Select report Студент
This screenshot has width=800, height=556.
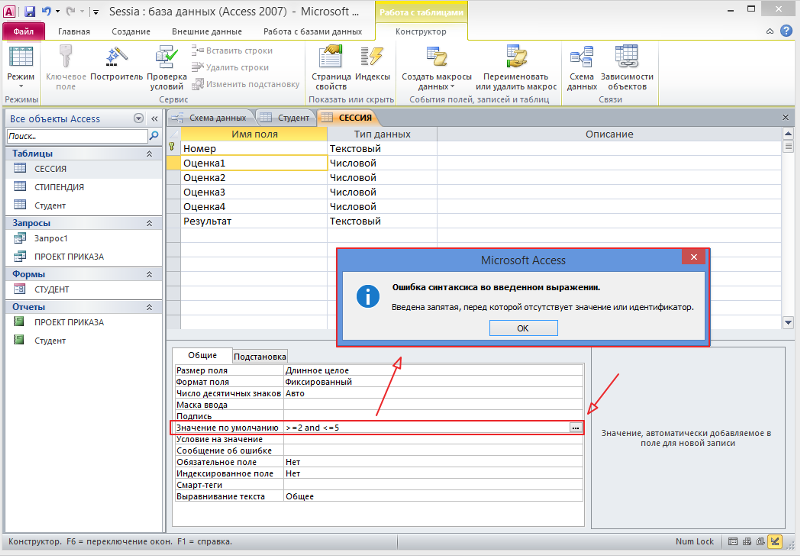(x=84, y=341)
